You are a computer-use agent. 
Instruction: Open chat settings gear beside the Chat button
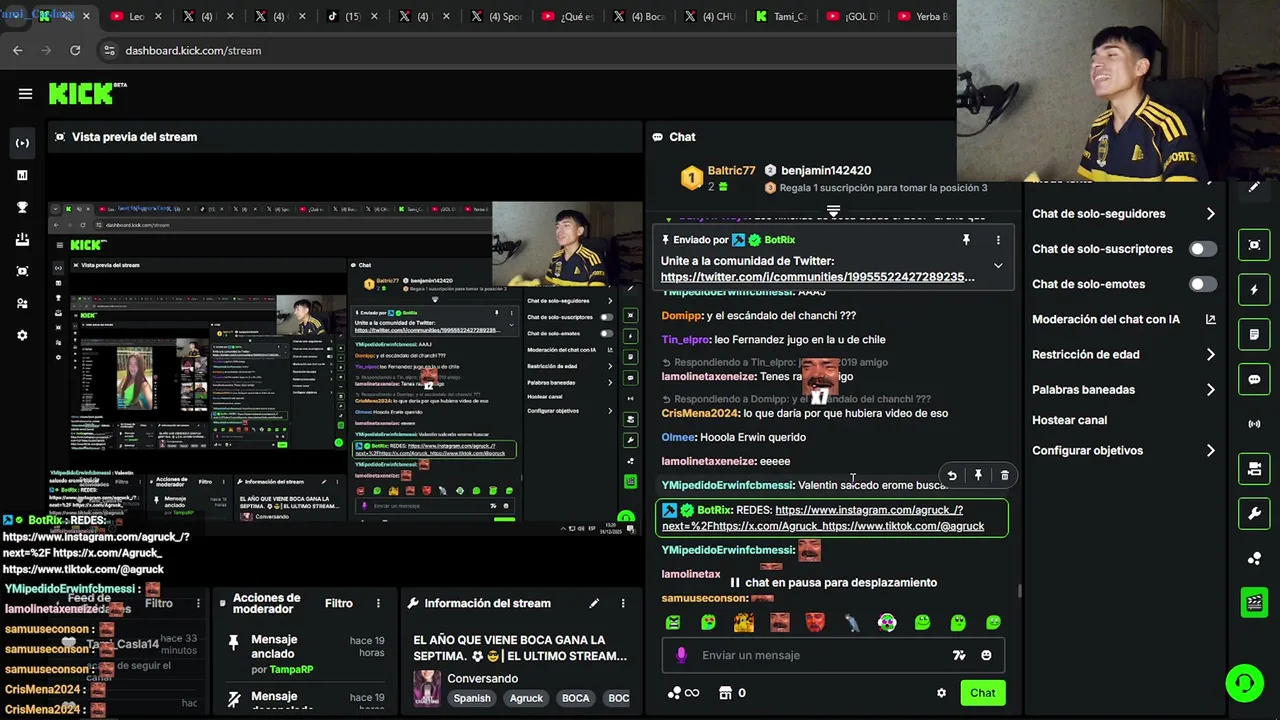point(941,693)
